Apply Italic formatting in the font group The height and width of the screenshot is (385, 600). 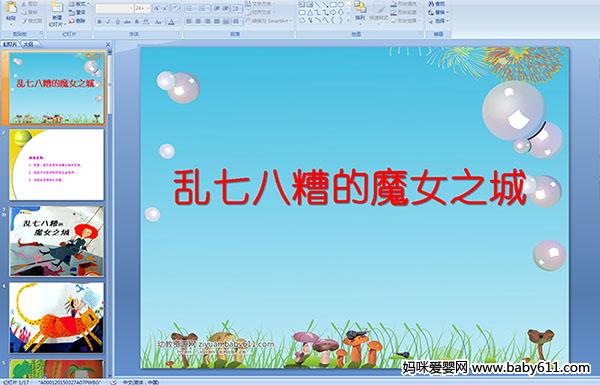[108, 22]
